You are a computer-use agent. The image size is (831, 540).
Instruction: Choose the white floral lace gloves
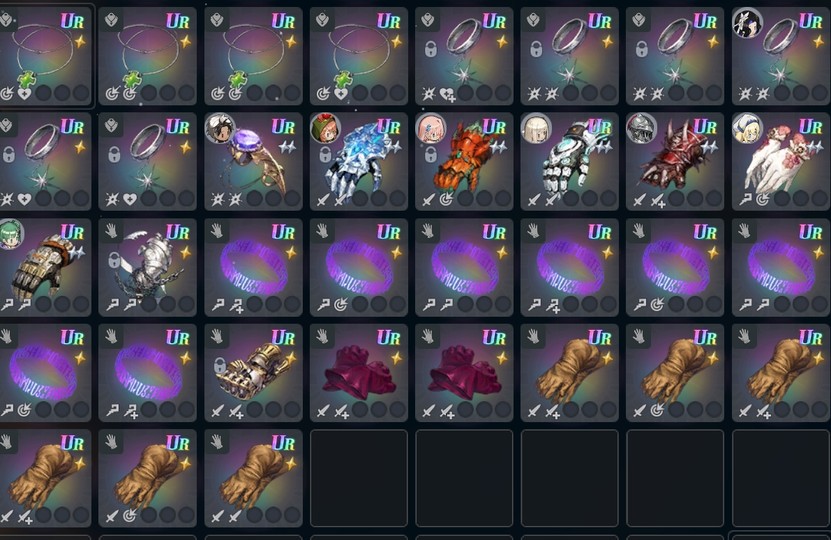click(781, 162)
